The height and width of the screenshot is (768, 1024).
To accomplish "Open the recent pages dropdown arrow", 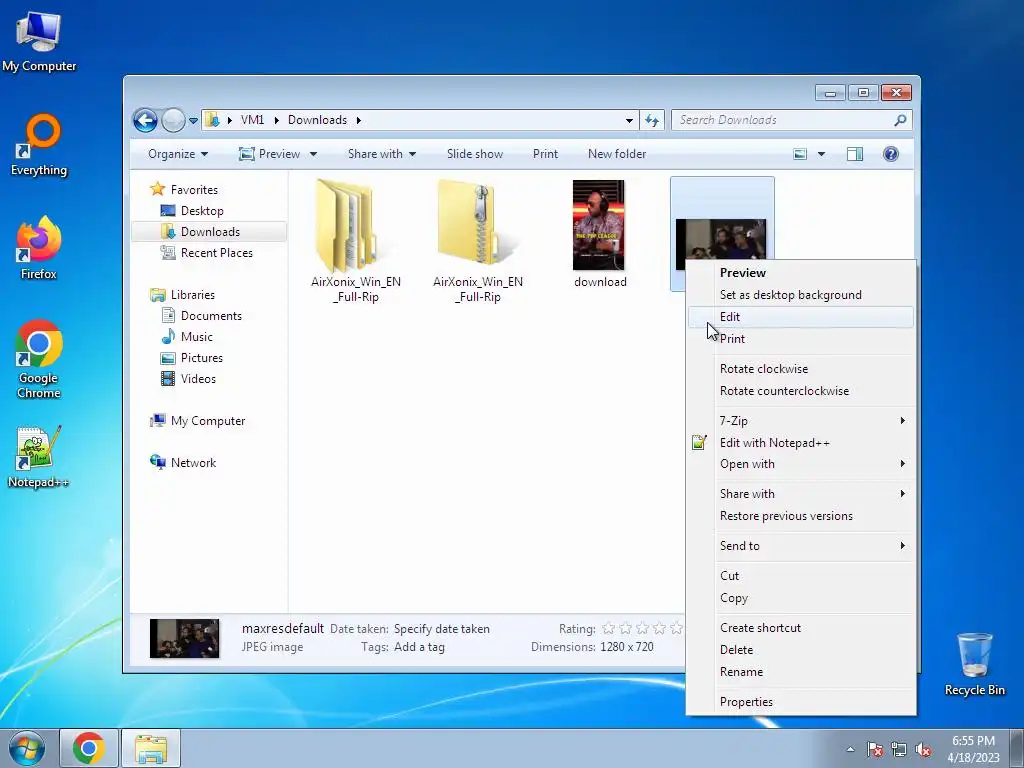I will [193, 121].
